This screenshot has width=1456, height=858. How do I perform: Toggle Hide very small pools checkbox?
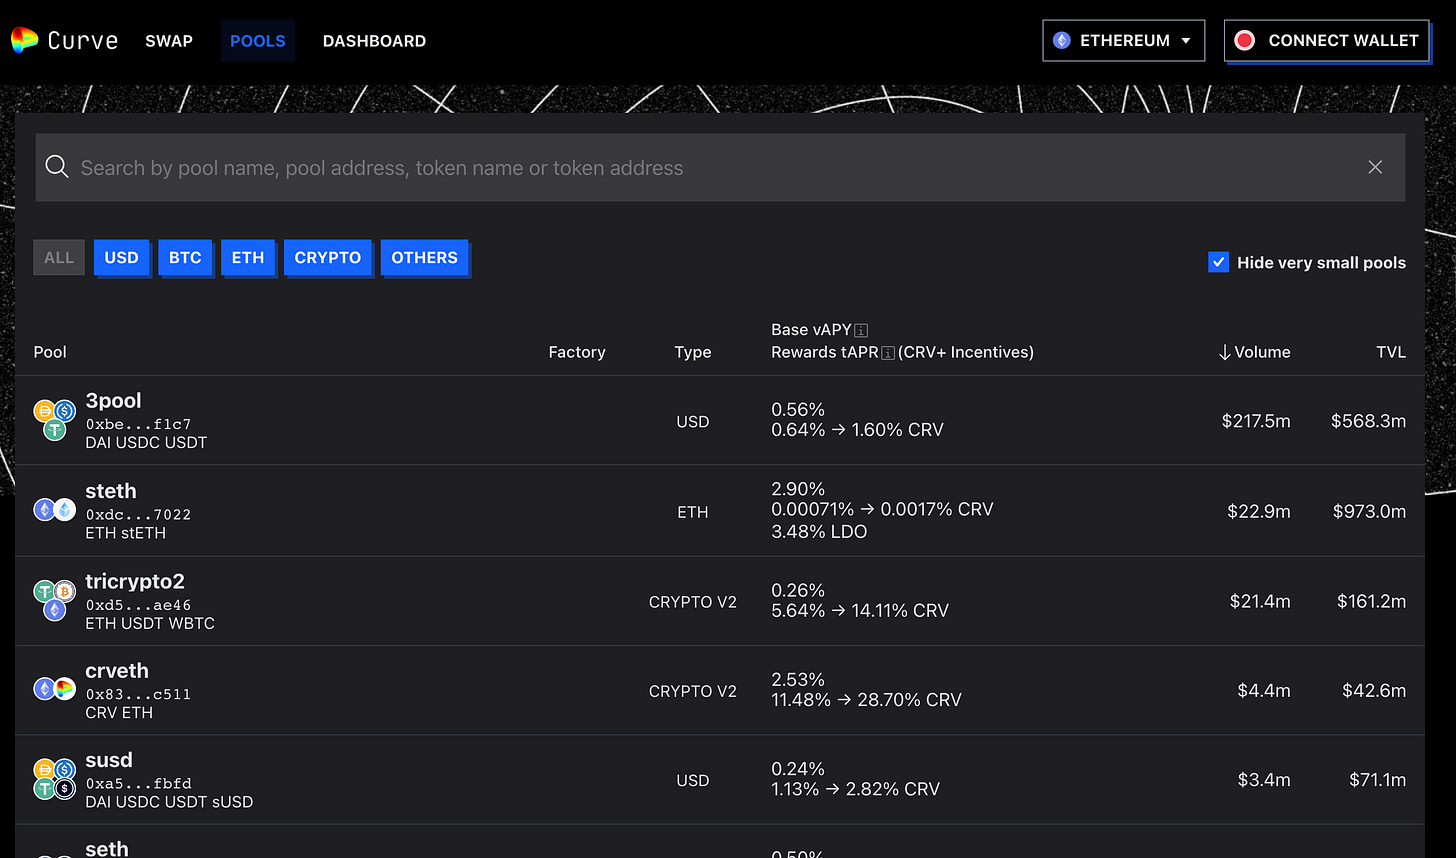click(x=1218, y=262)
